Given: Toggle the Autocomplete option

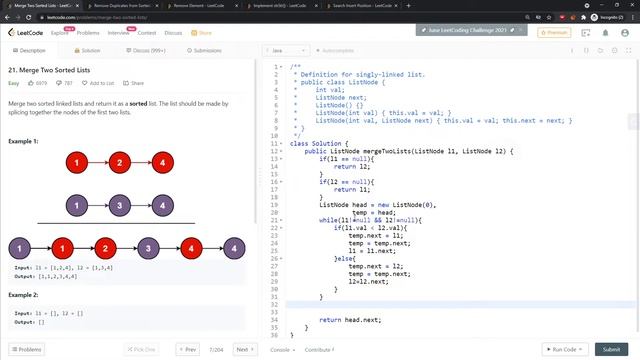Looking at the screenshot, I should (x=335, y=51).
